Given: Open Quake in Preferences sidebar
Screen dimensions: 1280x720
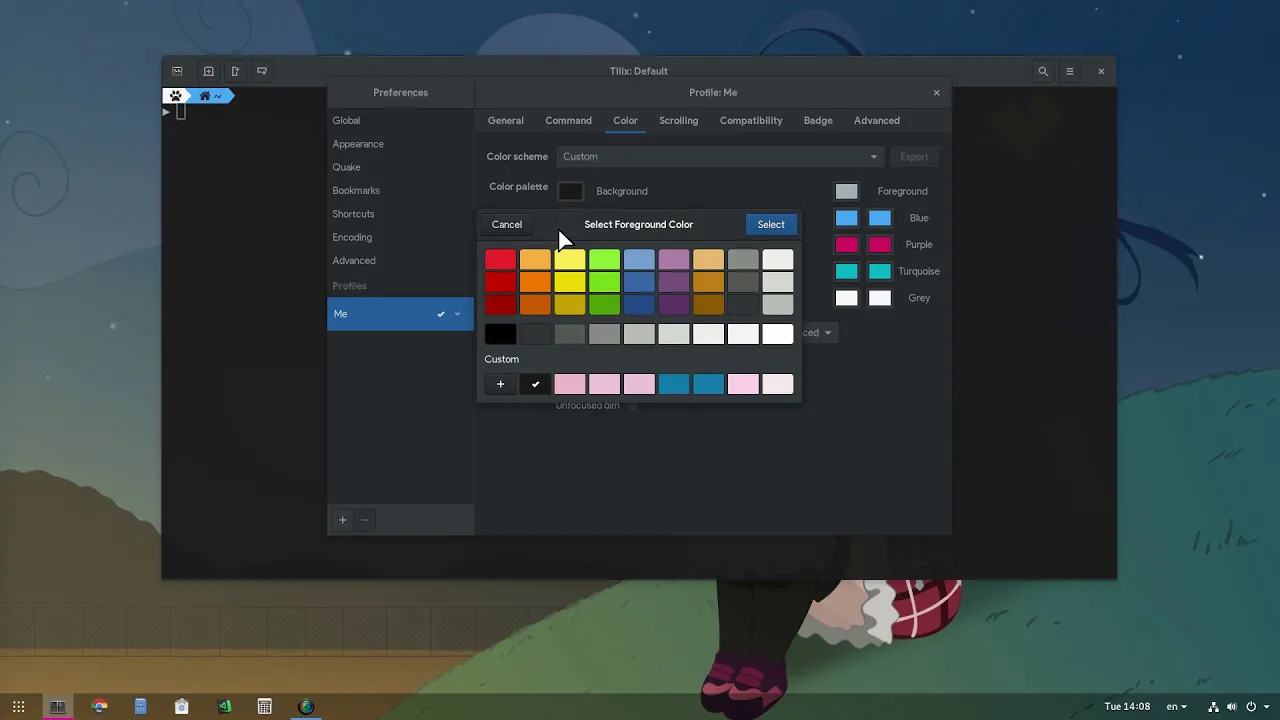Looking at the screenshot, I should pyautogui.click(x=400, y=167).
